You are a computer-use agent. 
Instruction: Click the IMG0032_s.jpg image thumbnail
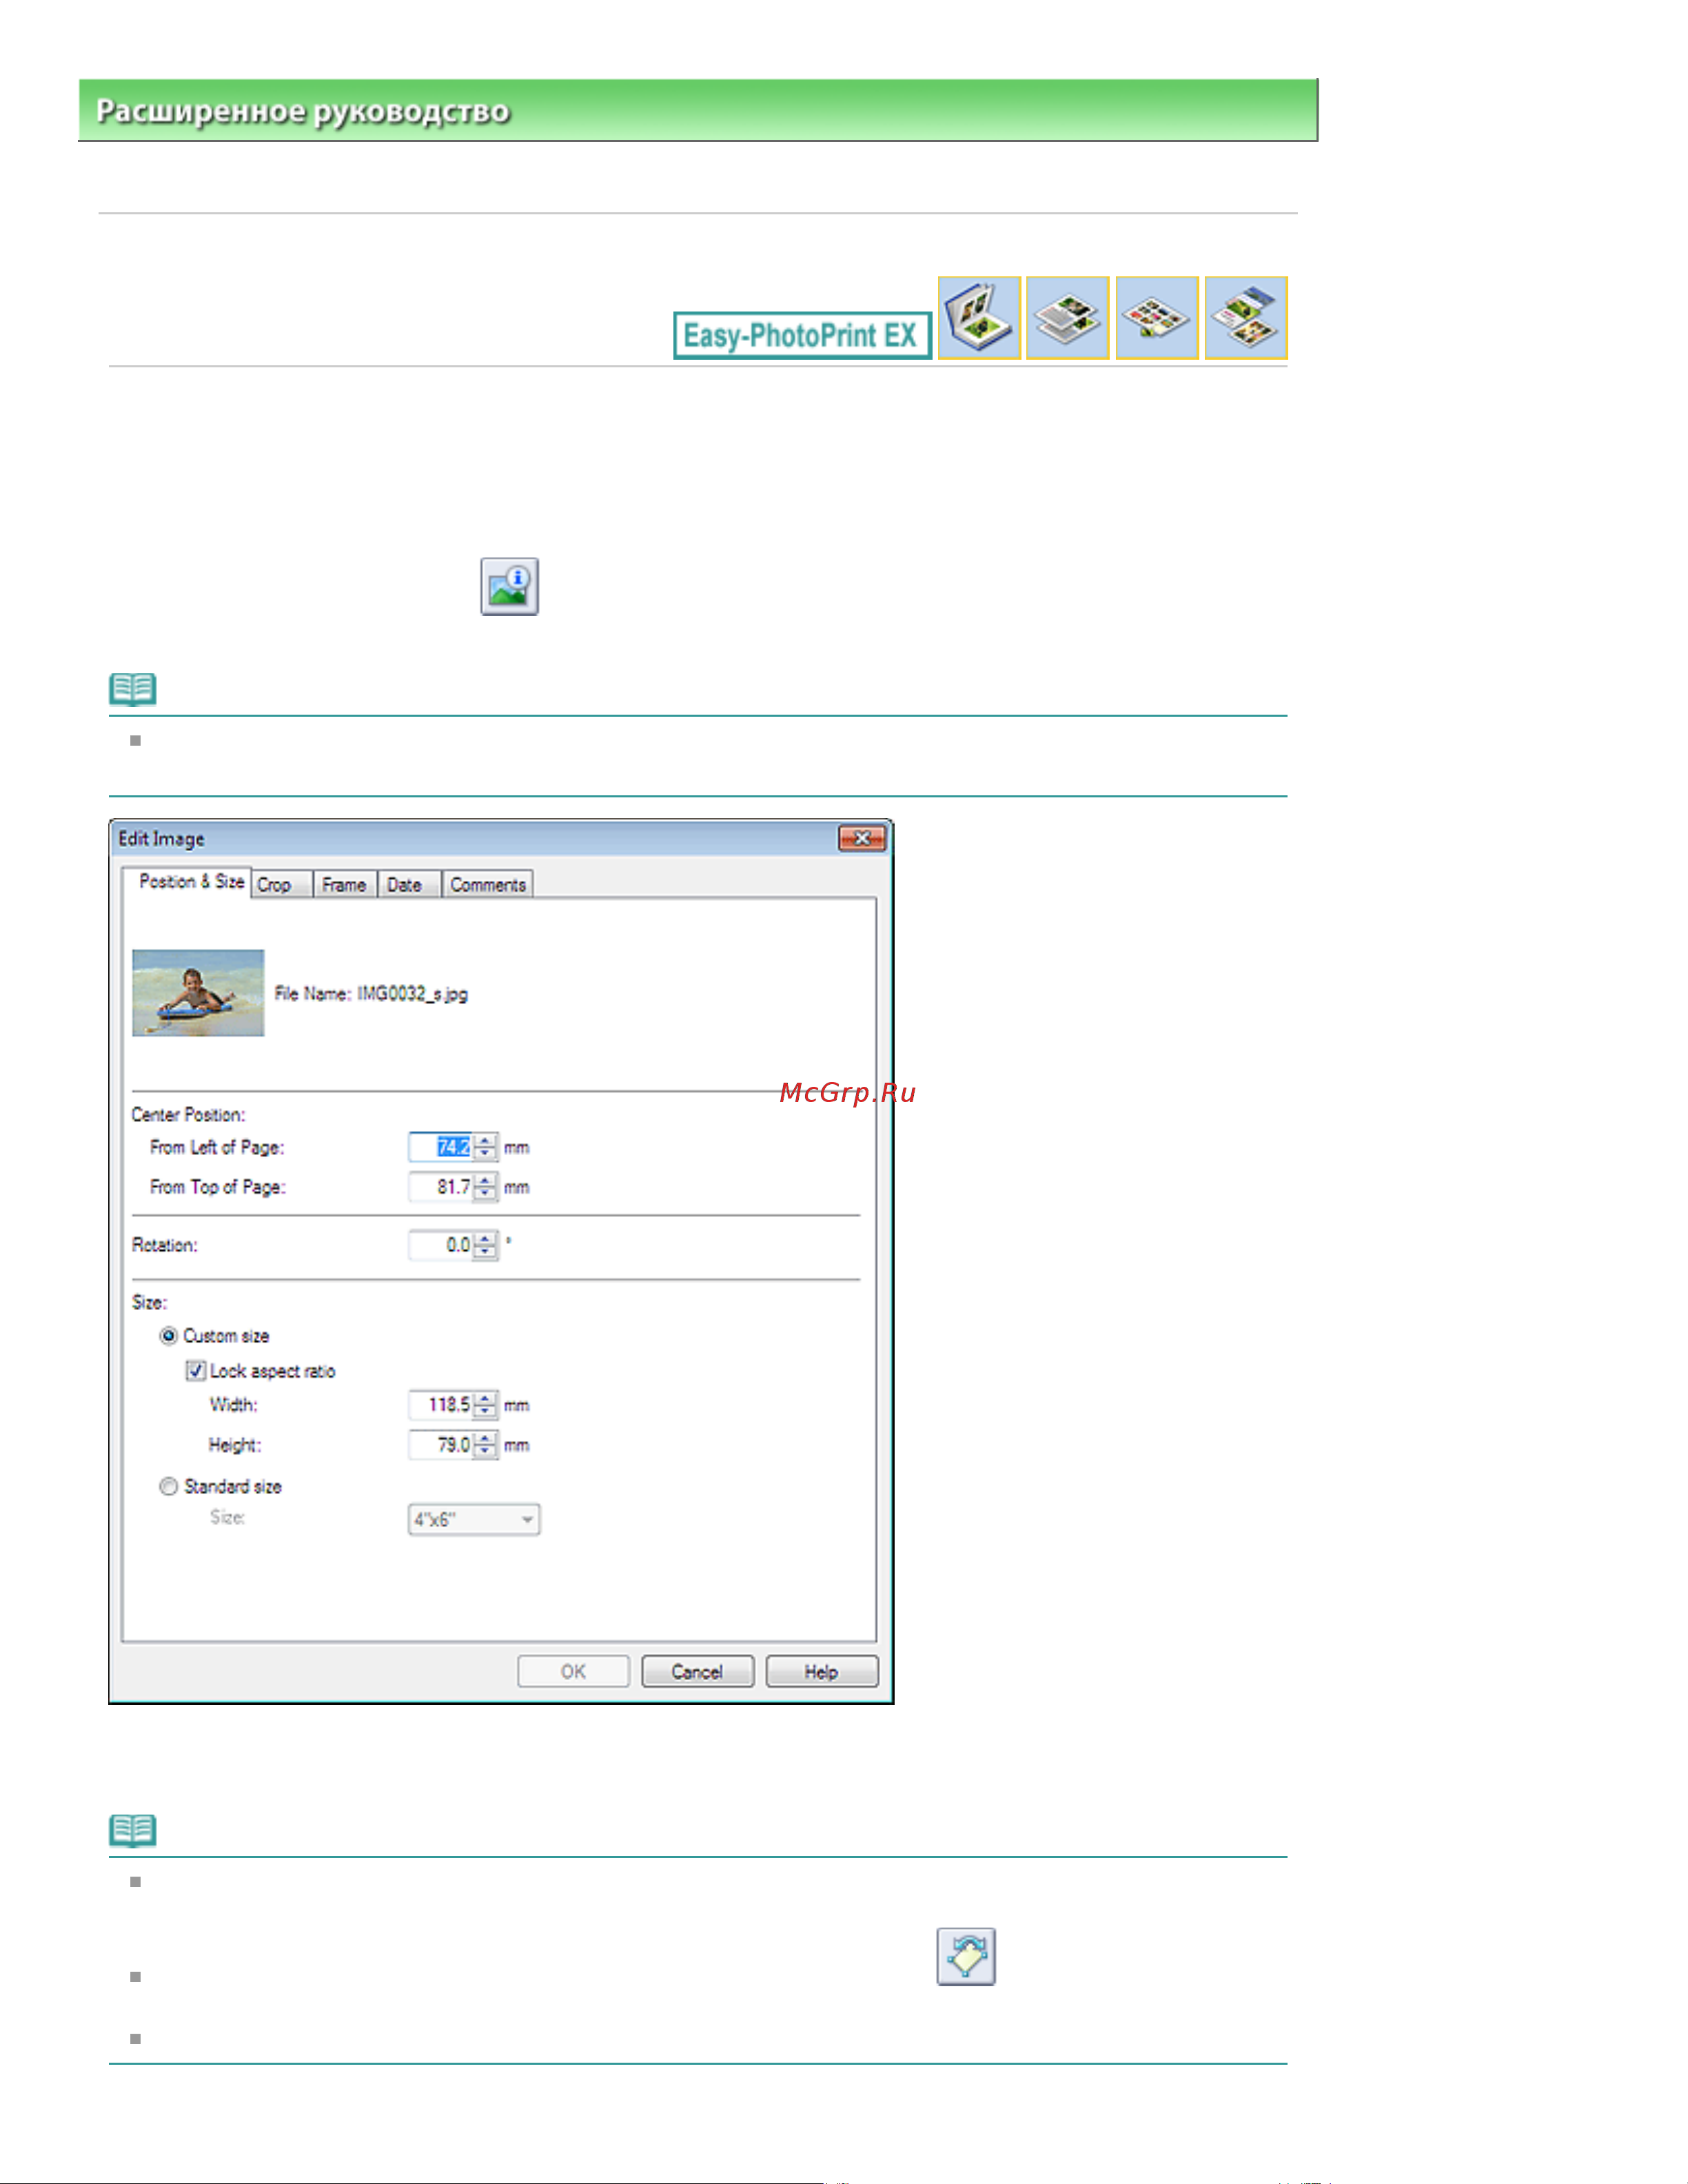(198, 993)
